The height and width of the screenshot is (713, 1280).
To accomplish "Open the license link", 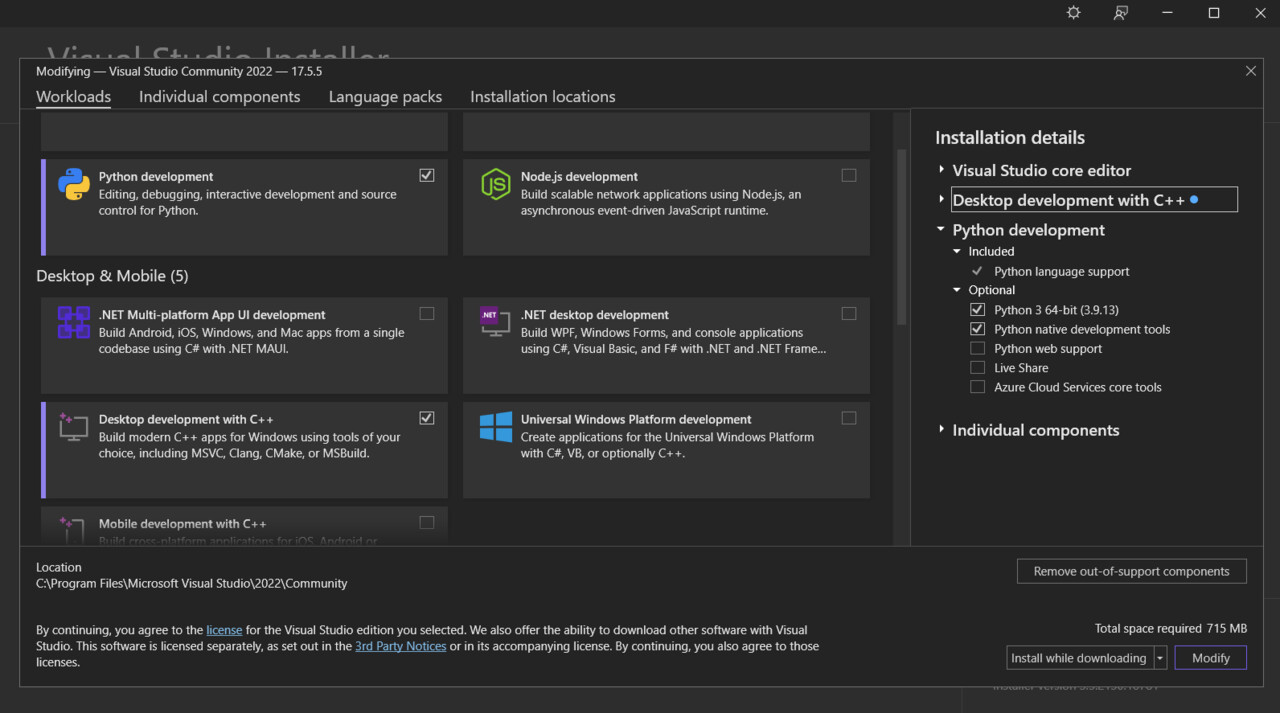I will 224,630.
